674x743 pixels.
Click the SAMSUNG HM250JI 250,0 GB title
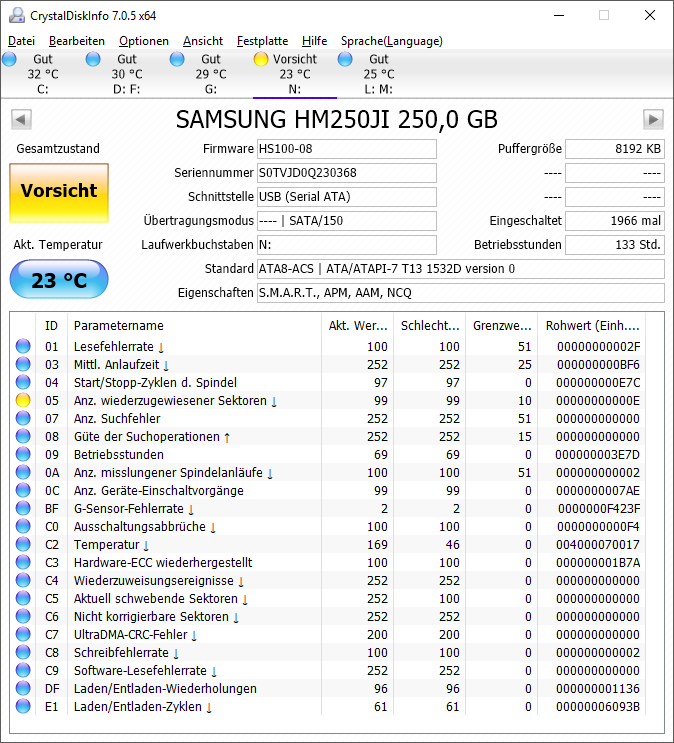[337, 119]
